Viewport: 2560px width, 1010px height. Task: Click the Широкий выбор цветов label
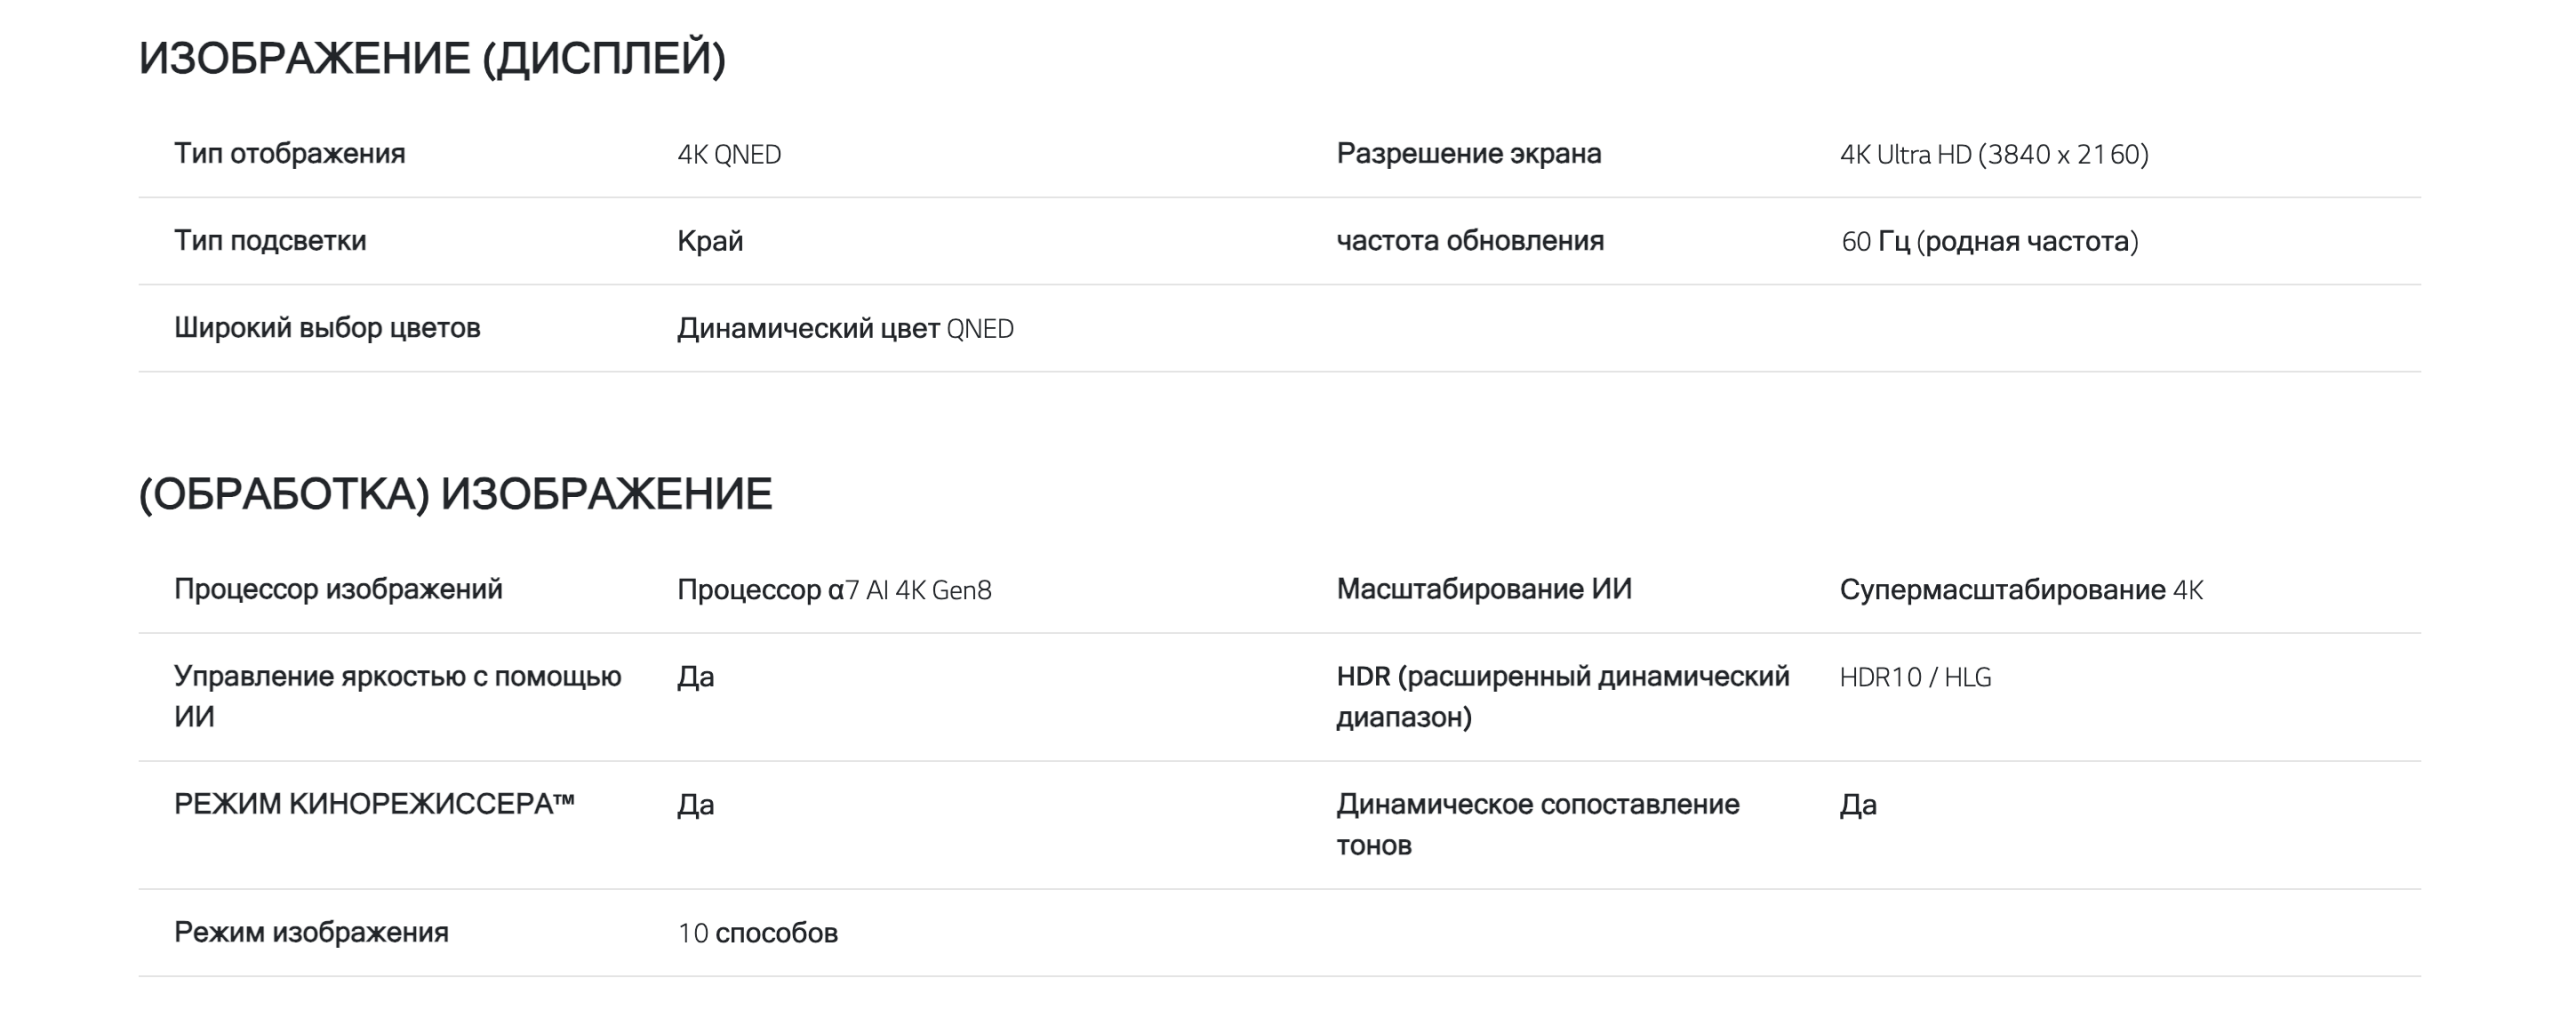[327, 328]
